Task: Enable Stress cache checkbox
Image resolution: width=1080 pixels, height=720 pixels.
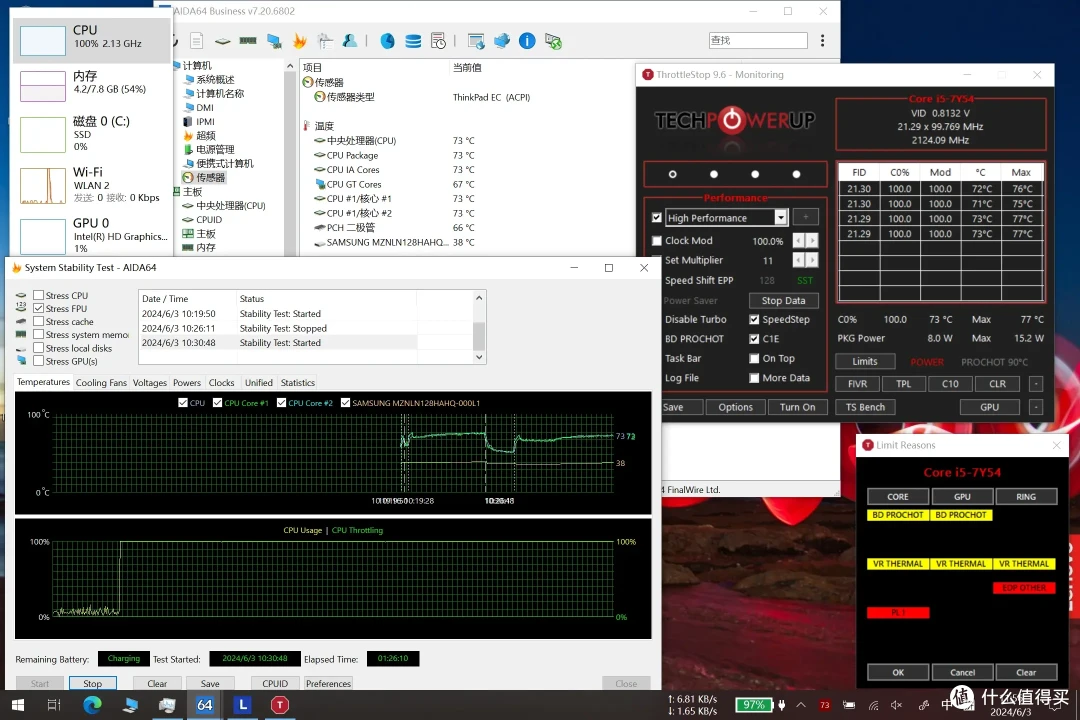Action: pyautogui.click(x=39, y=321)
